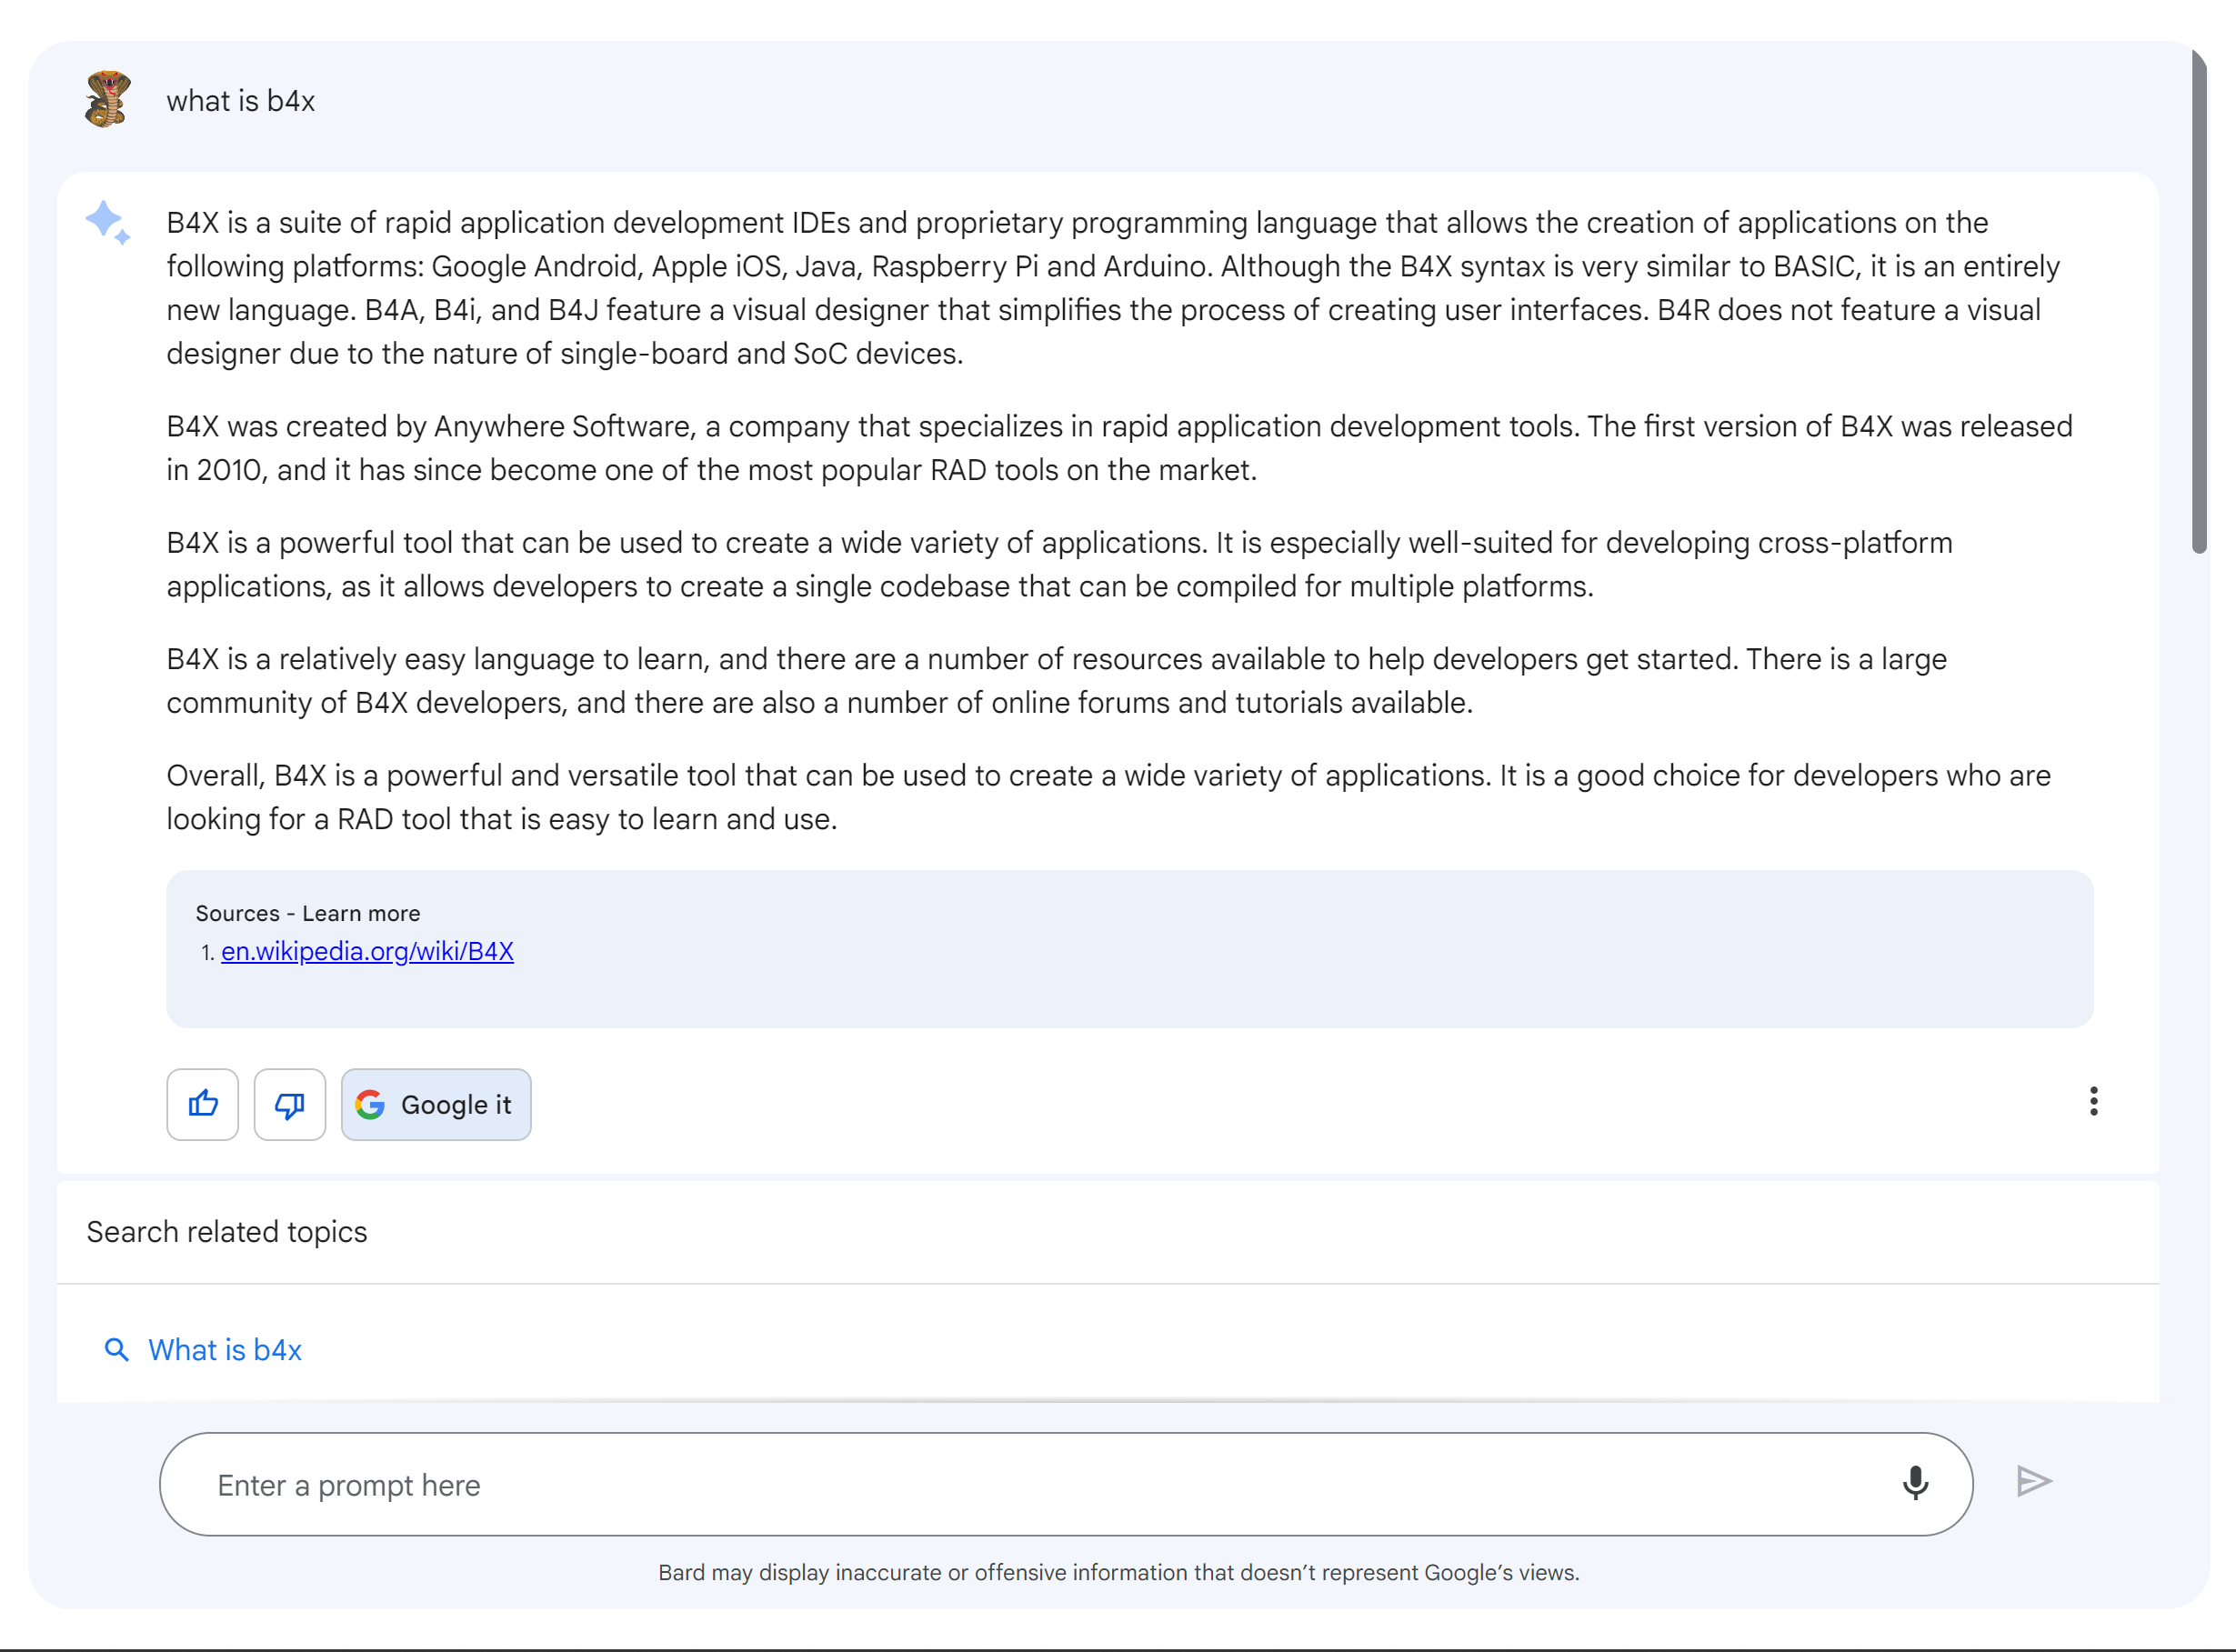The width and height of the screenshot is (2236, 1652).
Task: Click the cobra user avatar icon
Action: [x=108, y=99]
